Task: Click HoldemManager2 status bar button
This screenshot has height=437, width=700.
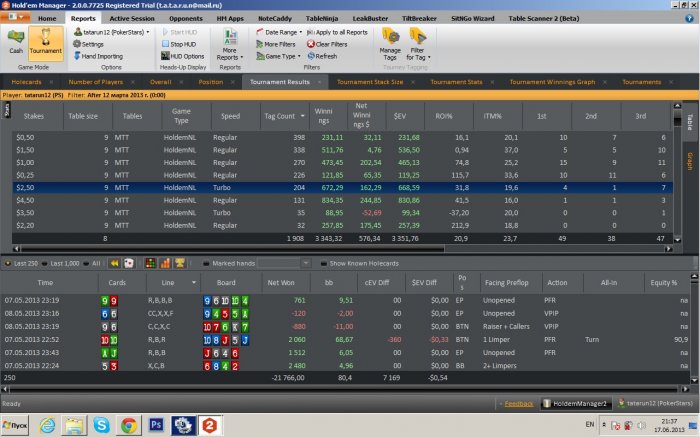Action: pyautogui.click(x=576, y=404)
